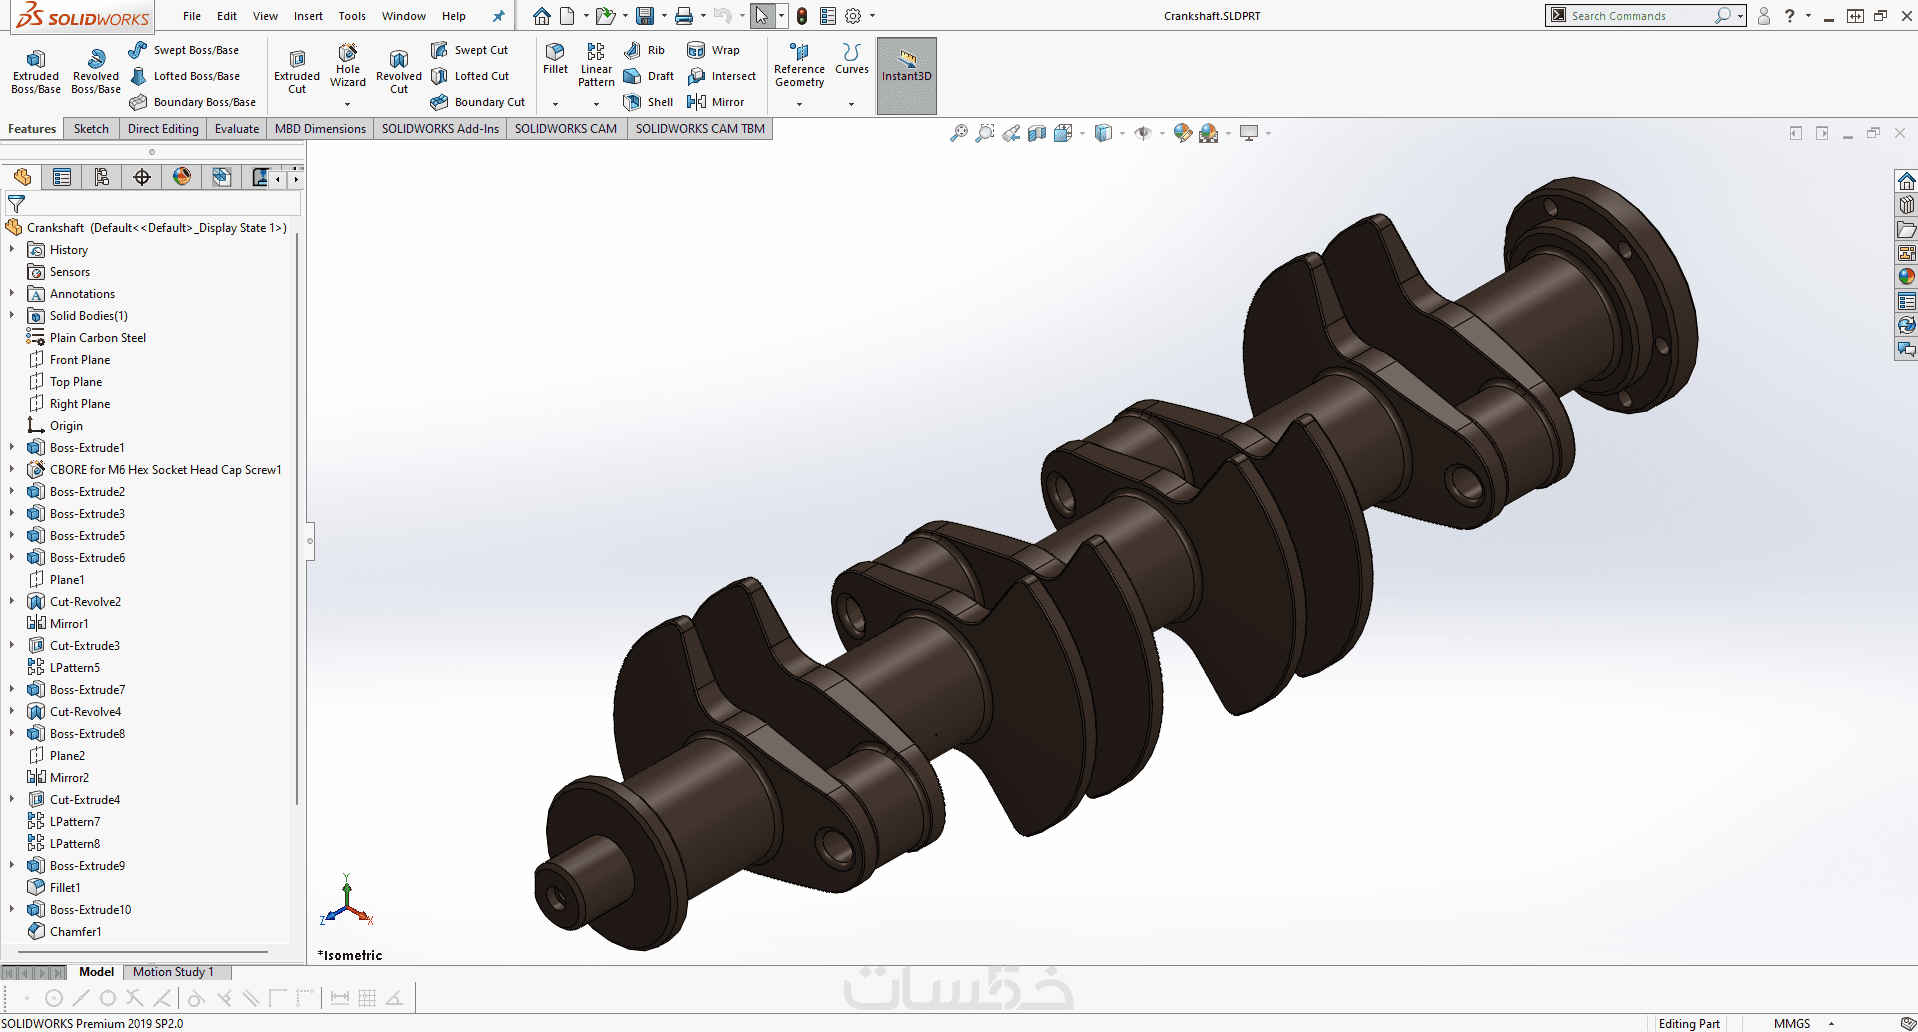Image resolution: width=1918 pixels, height=1032 pixels.
Task: Open the PropertyManager panel tab
Action: (62, 177)
